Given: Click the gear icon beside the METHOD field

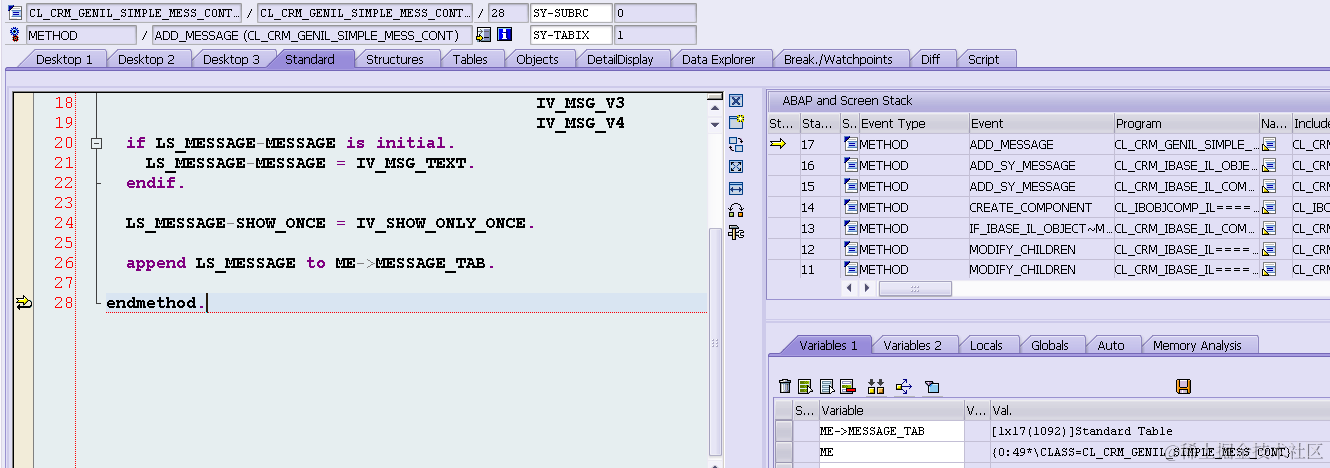Looking at the screenshot, I should pyautogui.click(x=14, y=35).
